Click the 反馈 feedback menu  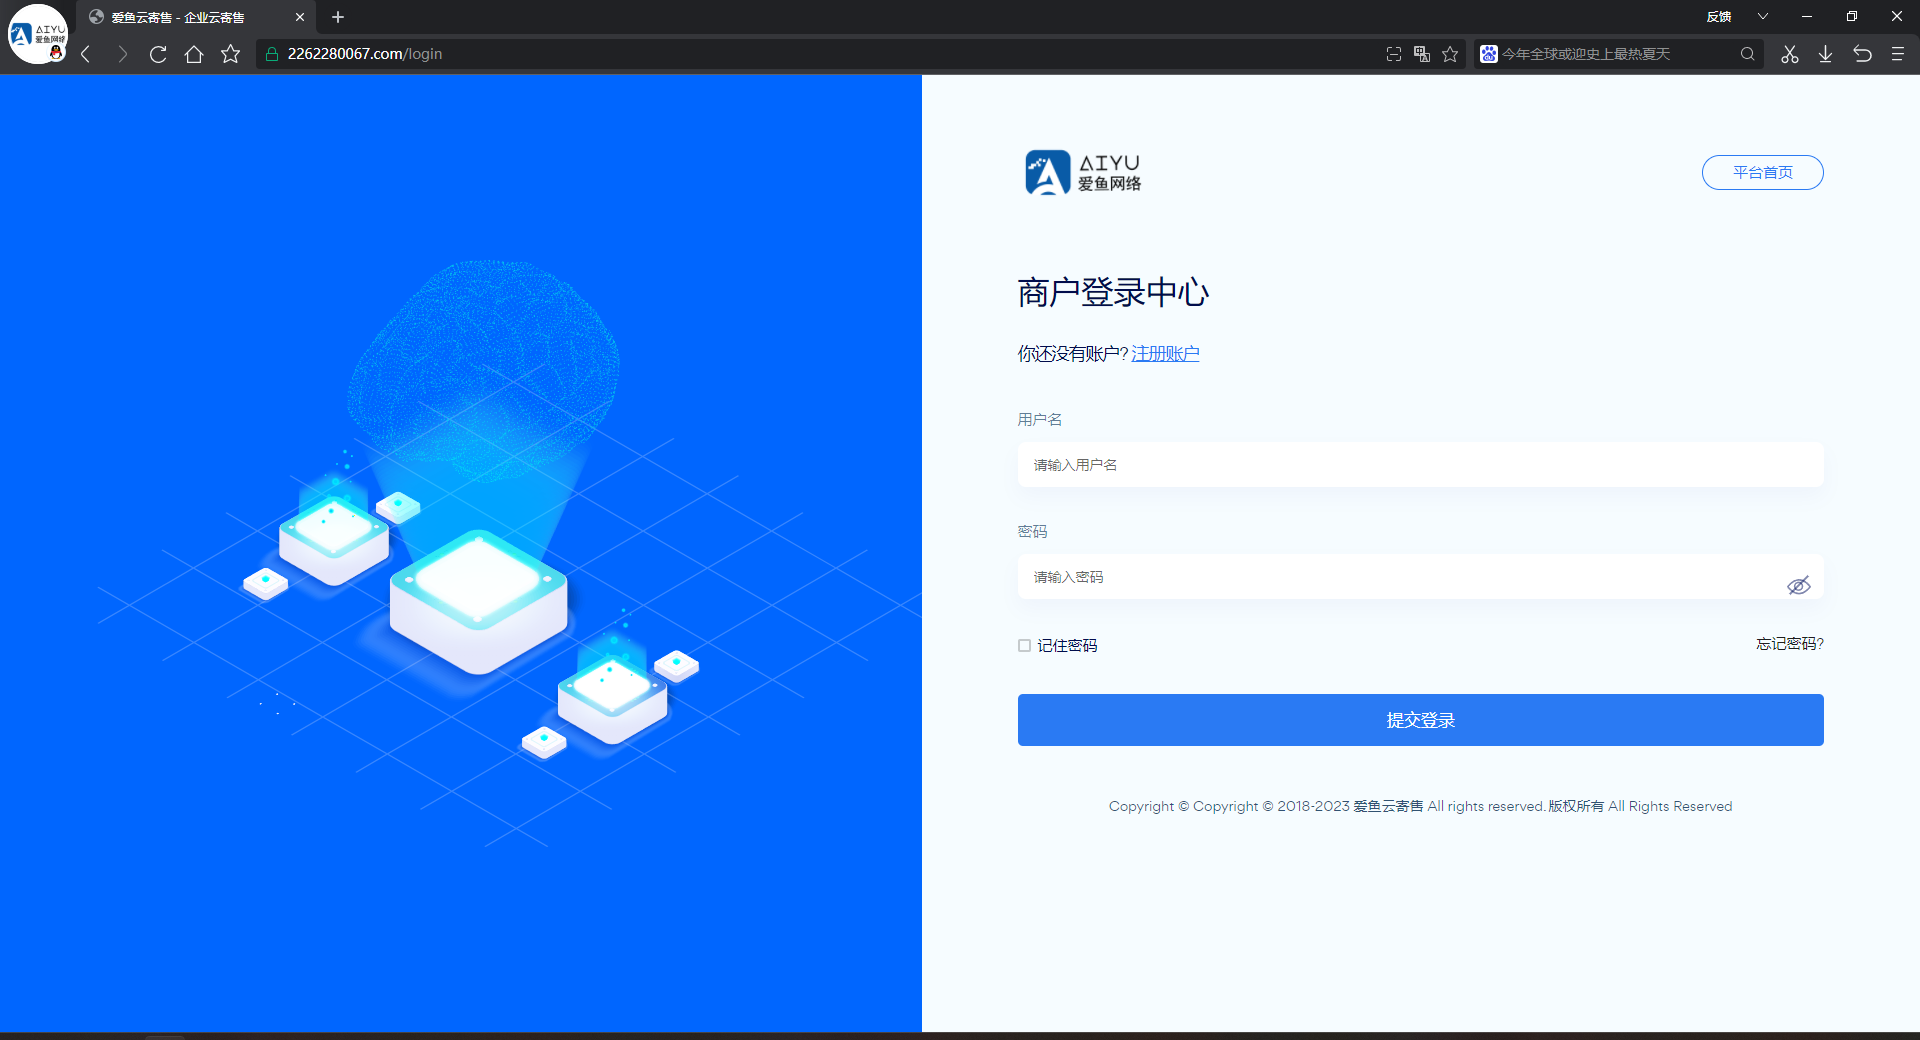point(1719,16)
